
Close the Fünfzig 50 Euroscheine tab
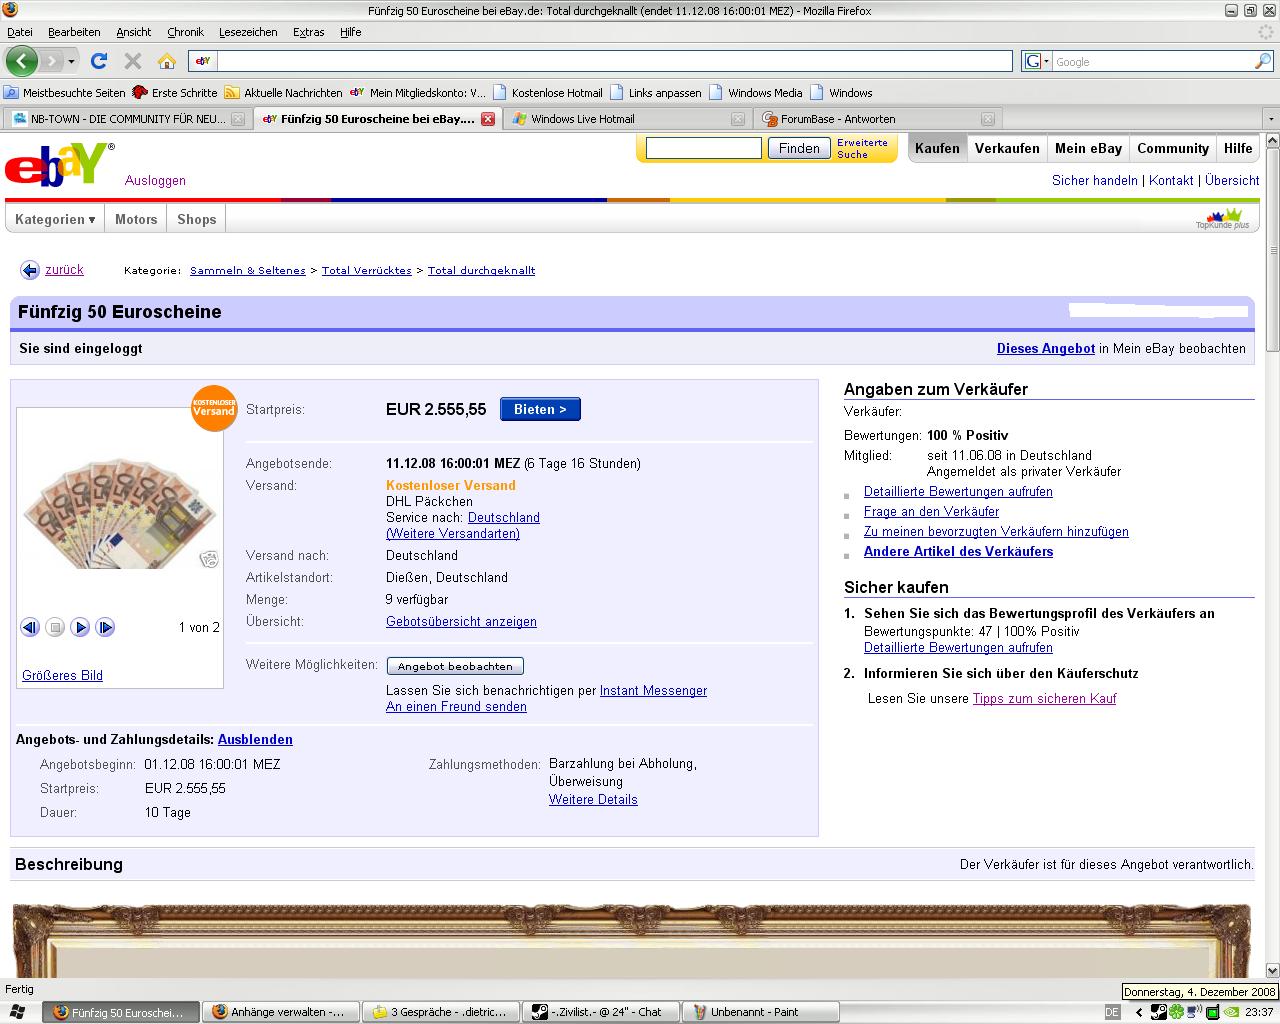(488, 118)
